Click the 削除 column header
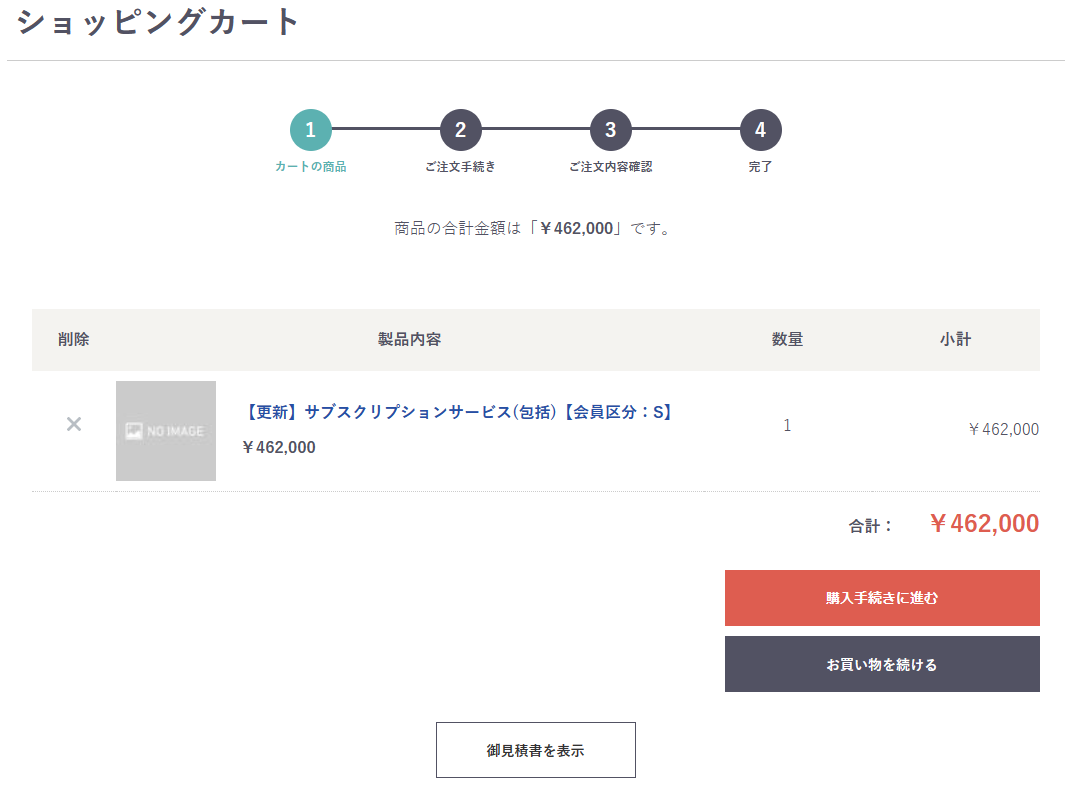 point(73,340)
